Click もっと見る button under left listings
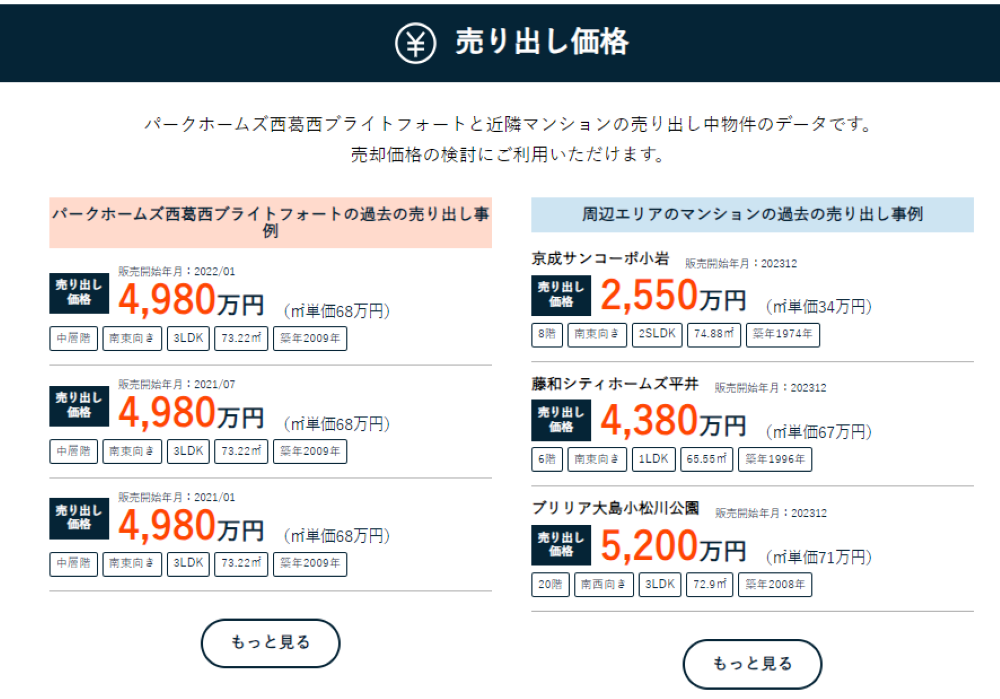The height and width of the screenshot is (699, 1000). click(270, 643)
